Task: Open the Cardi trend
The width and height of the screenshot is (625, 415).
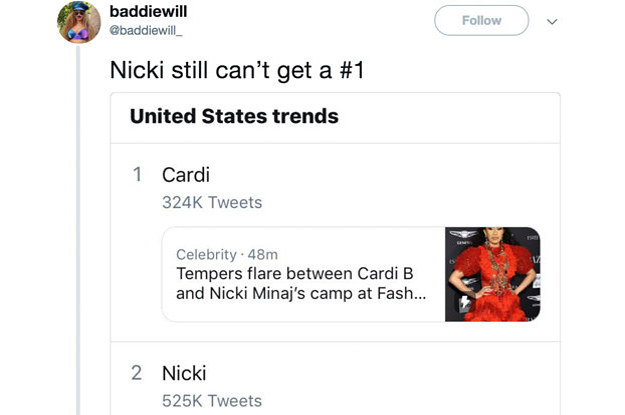Action: 179,175
